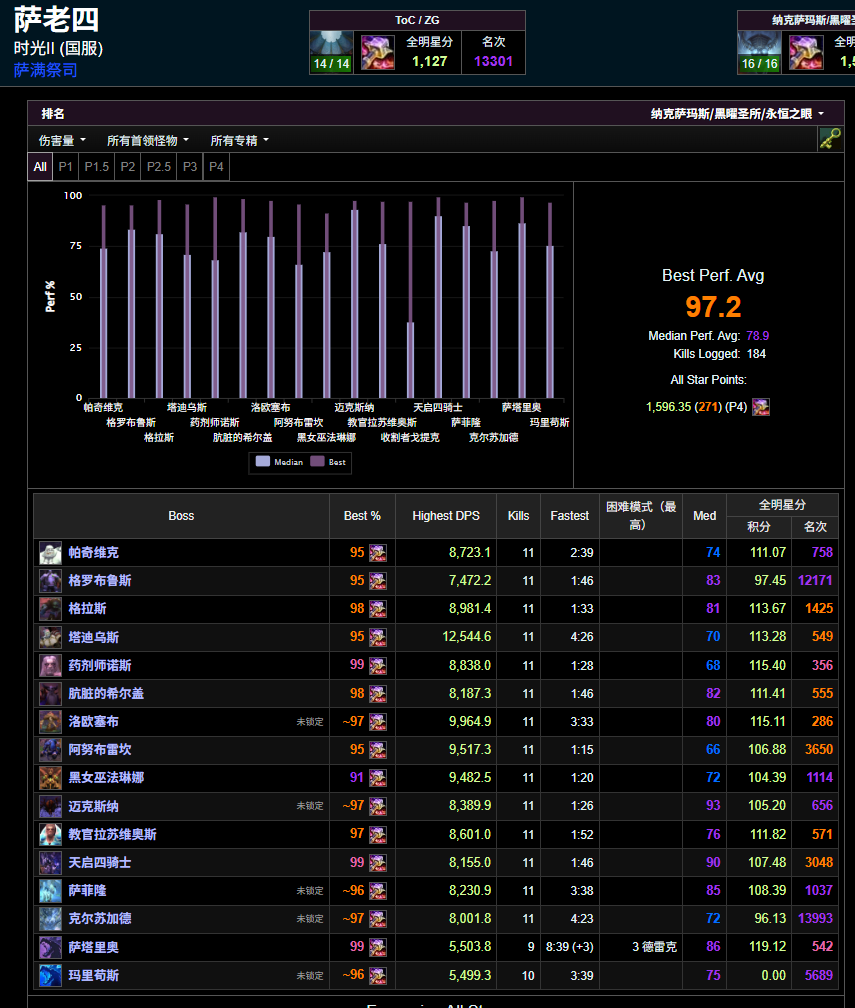Open the 伤害量 metric dropdown

[62, 140]
